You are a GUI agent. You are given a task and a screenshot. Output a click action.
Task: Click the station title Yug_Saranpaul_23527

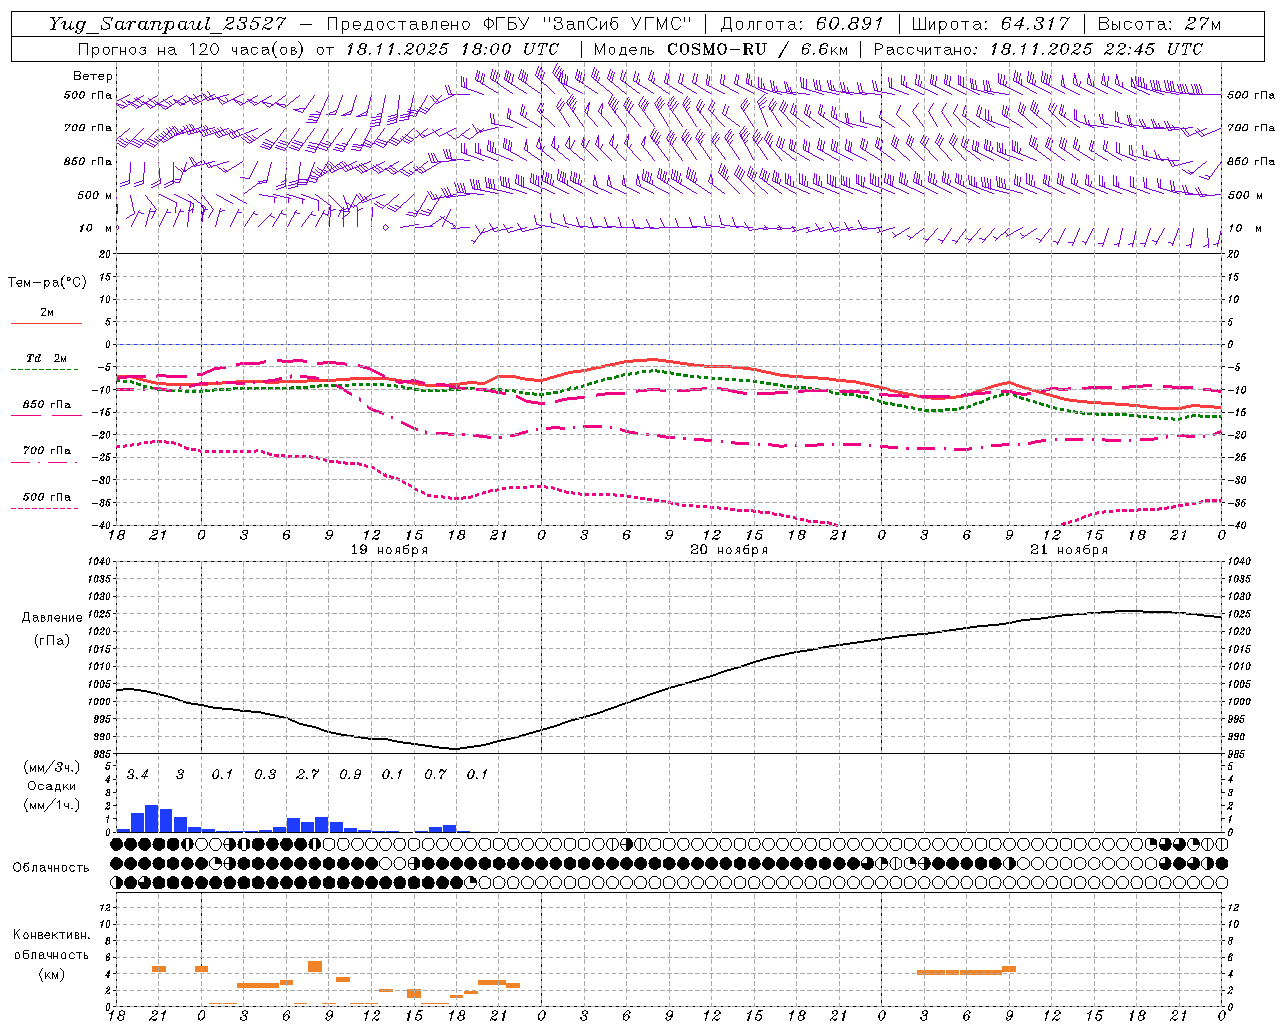pyautogui.click(x=167, y=24)
